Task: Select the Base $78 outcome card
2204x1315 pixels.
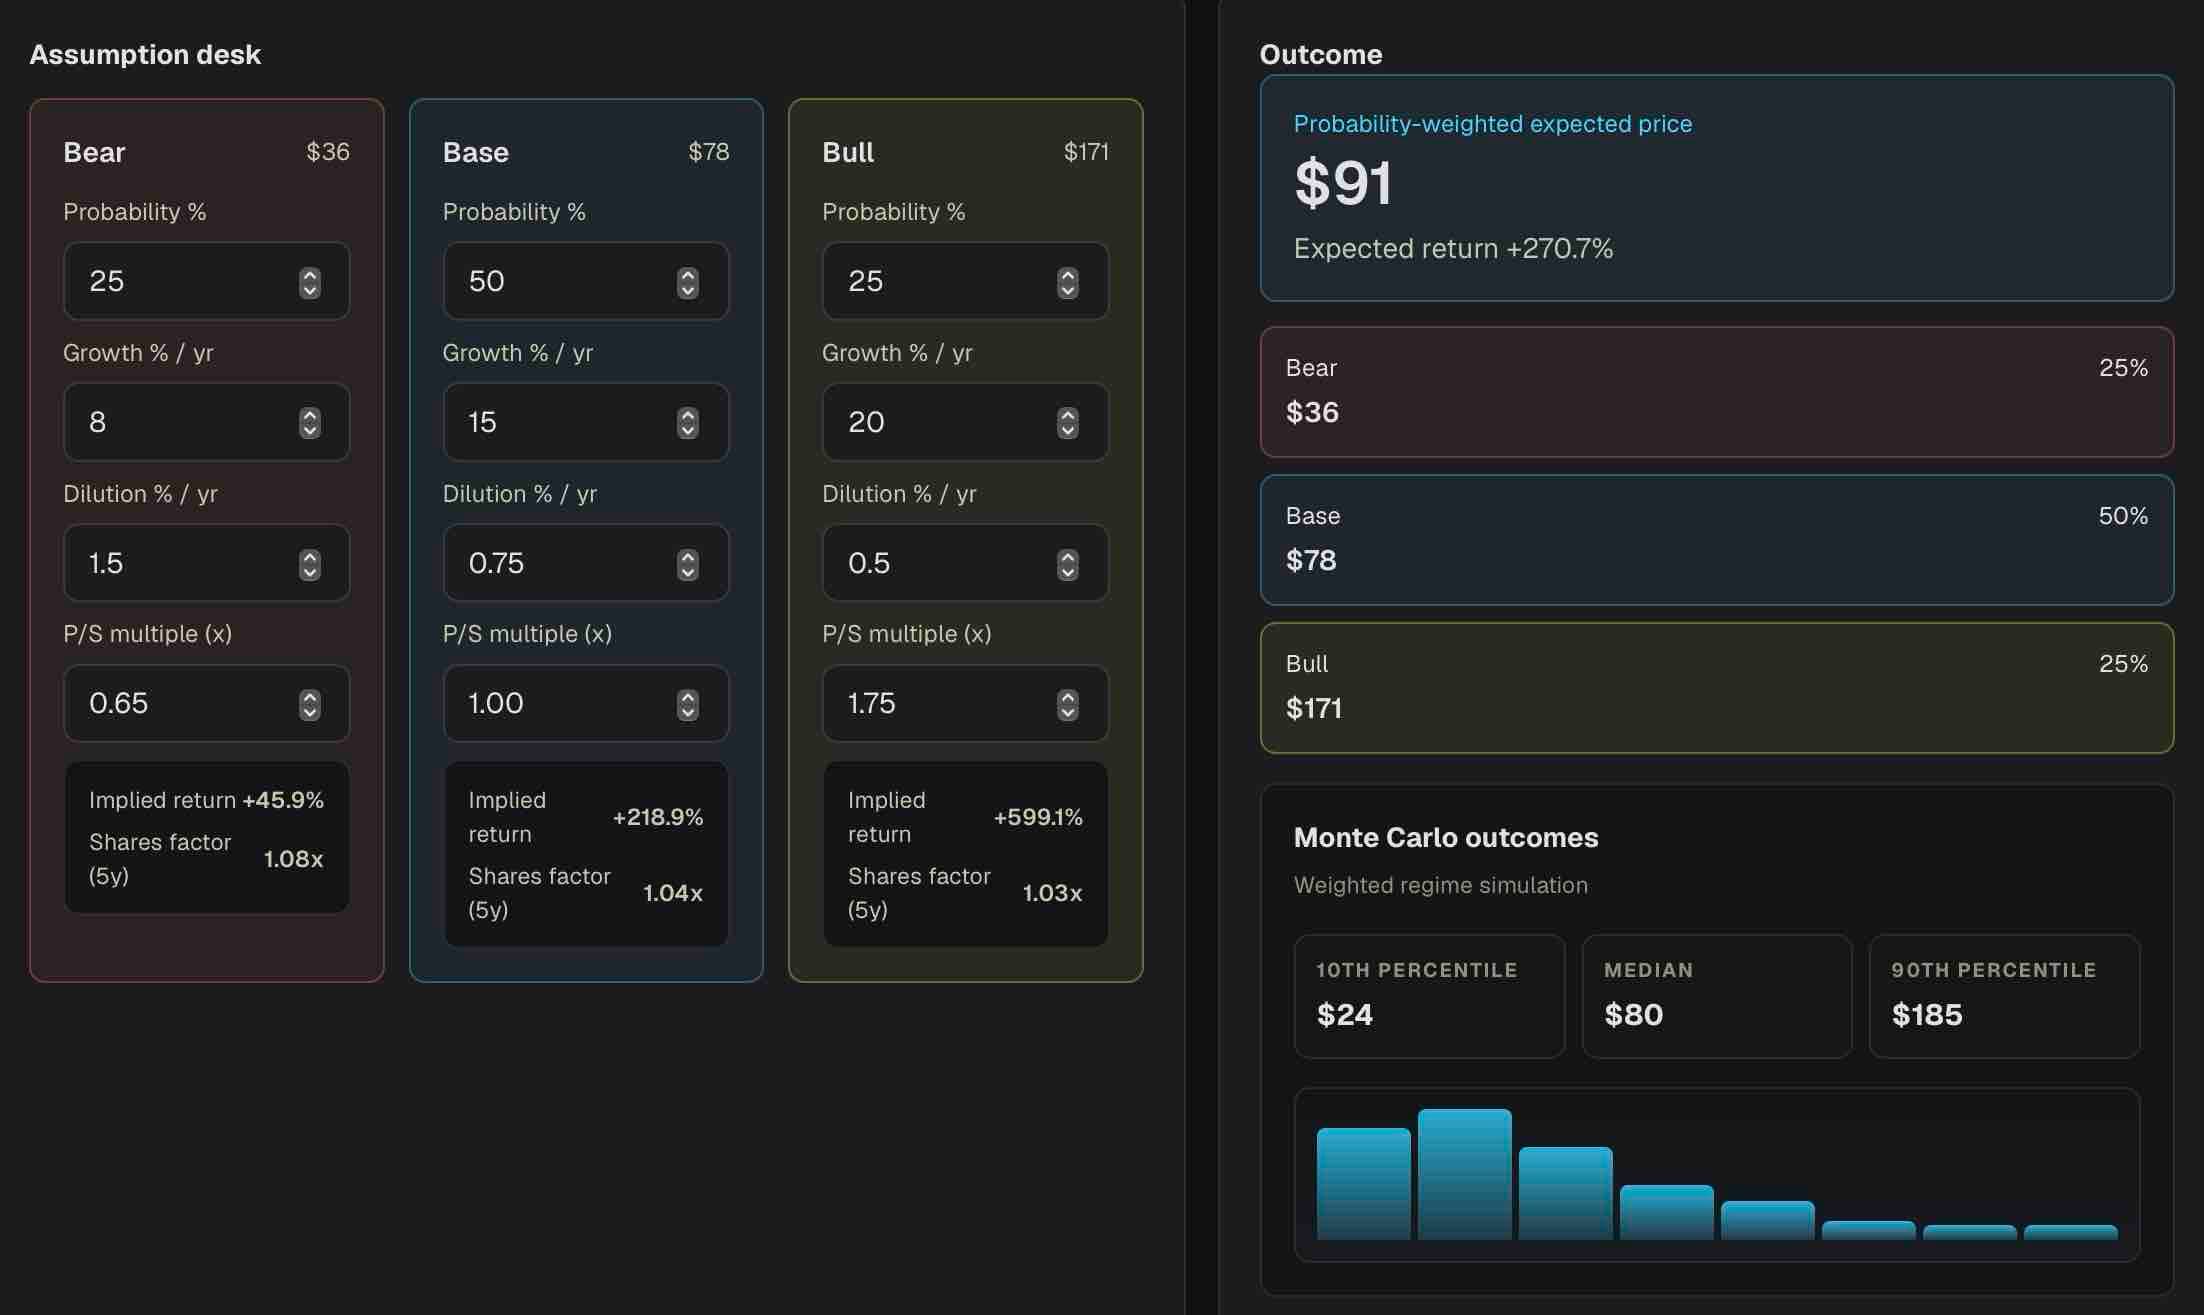Action: click(x=1717, y=540)
